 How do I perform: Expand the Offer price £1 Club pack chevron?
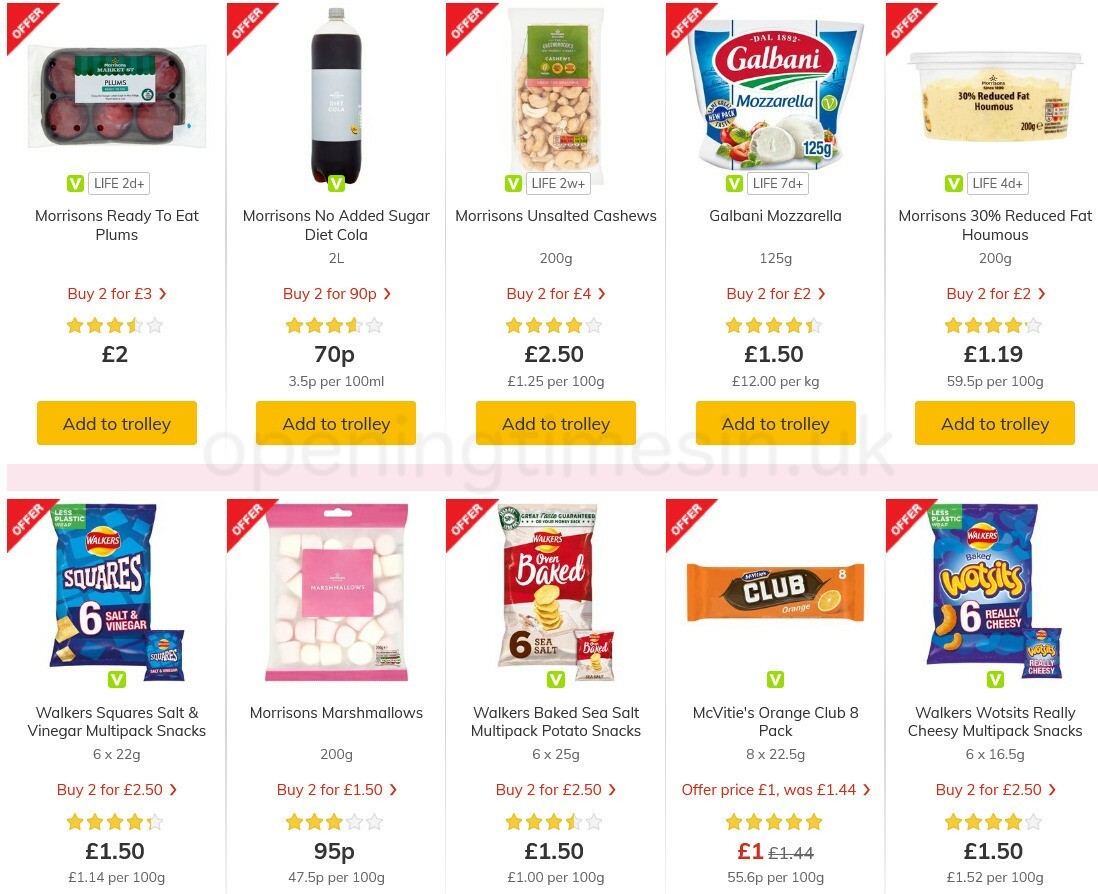866,789
